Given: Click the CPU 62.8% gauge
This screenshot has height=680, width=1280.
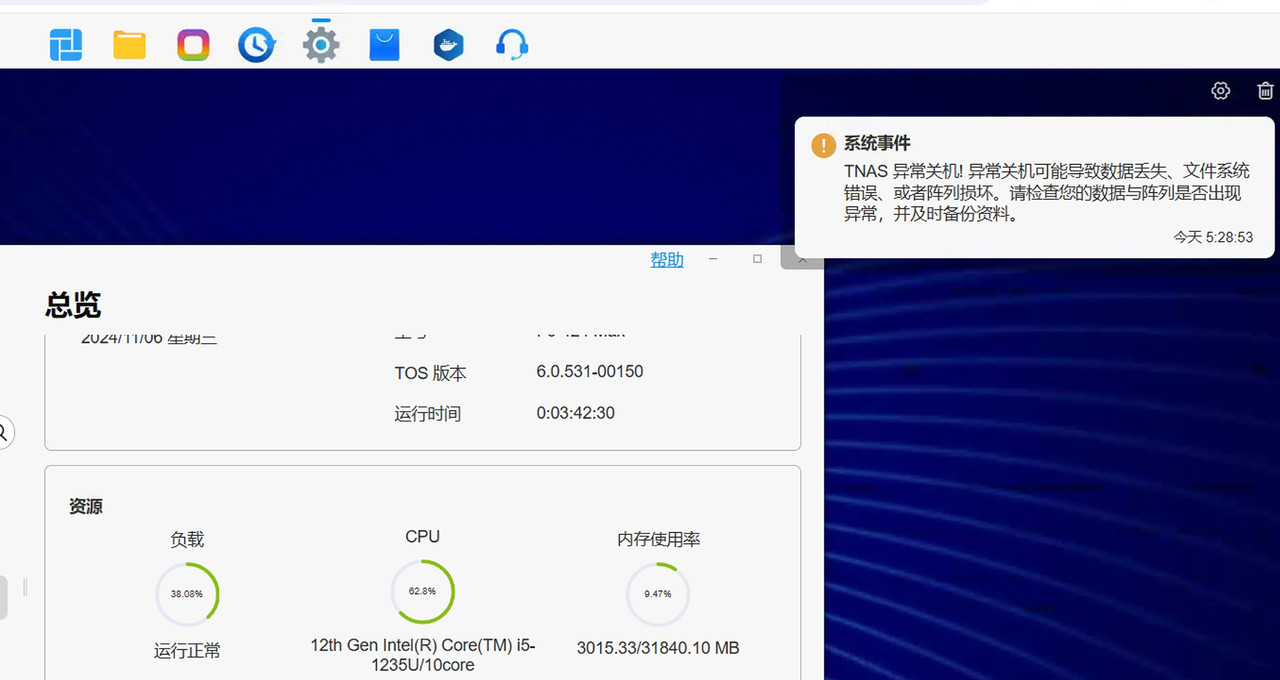Looking at the screenshot, I should click(x=422, y=591).
